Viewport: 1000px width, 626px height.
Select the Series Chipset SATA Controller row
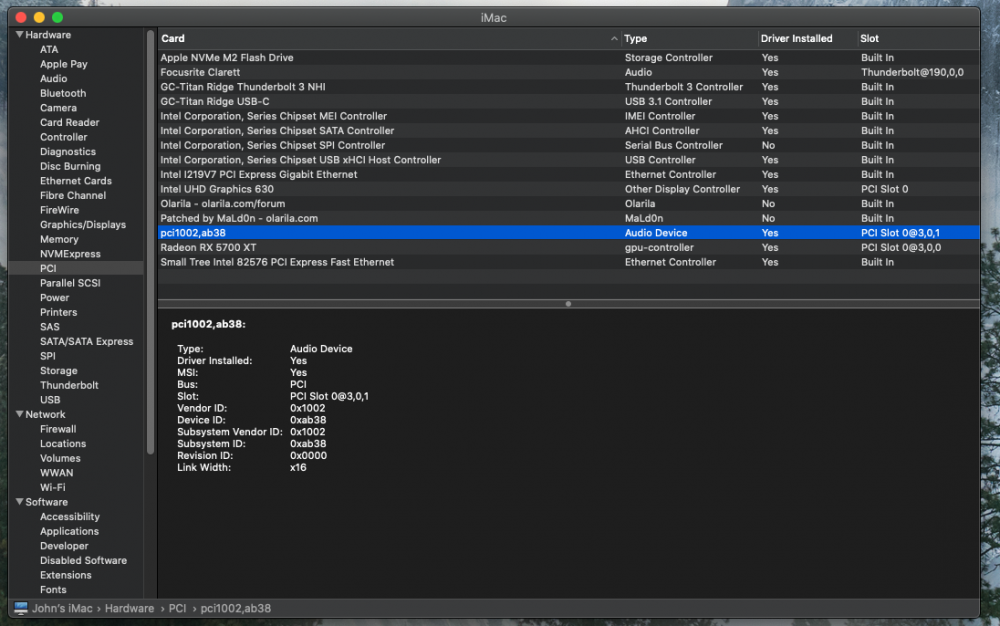(568, 131)
